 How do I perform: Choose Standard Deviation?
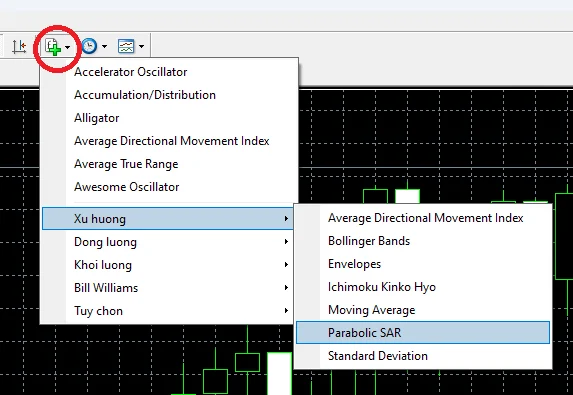[423, 356]
